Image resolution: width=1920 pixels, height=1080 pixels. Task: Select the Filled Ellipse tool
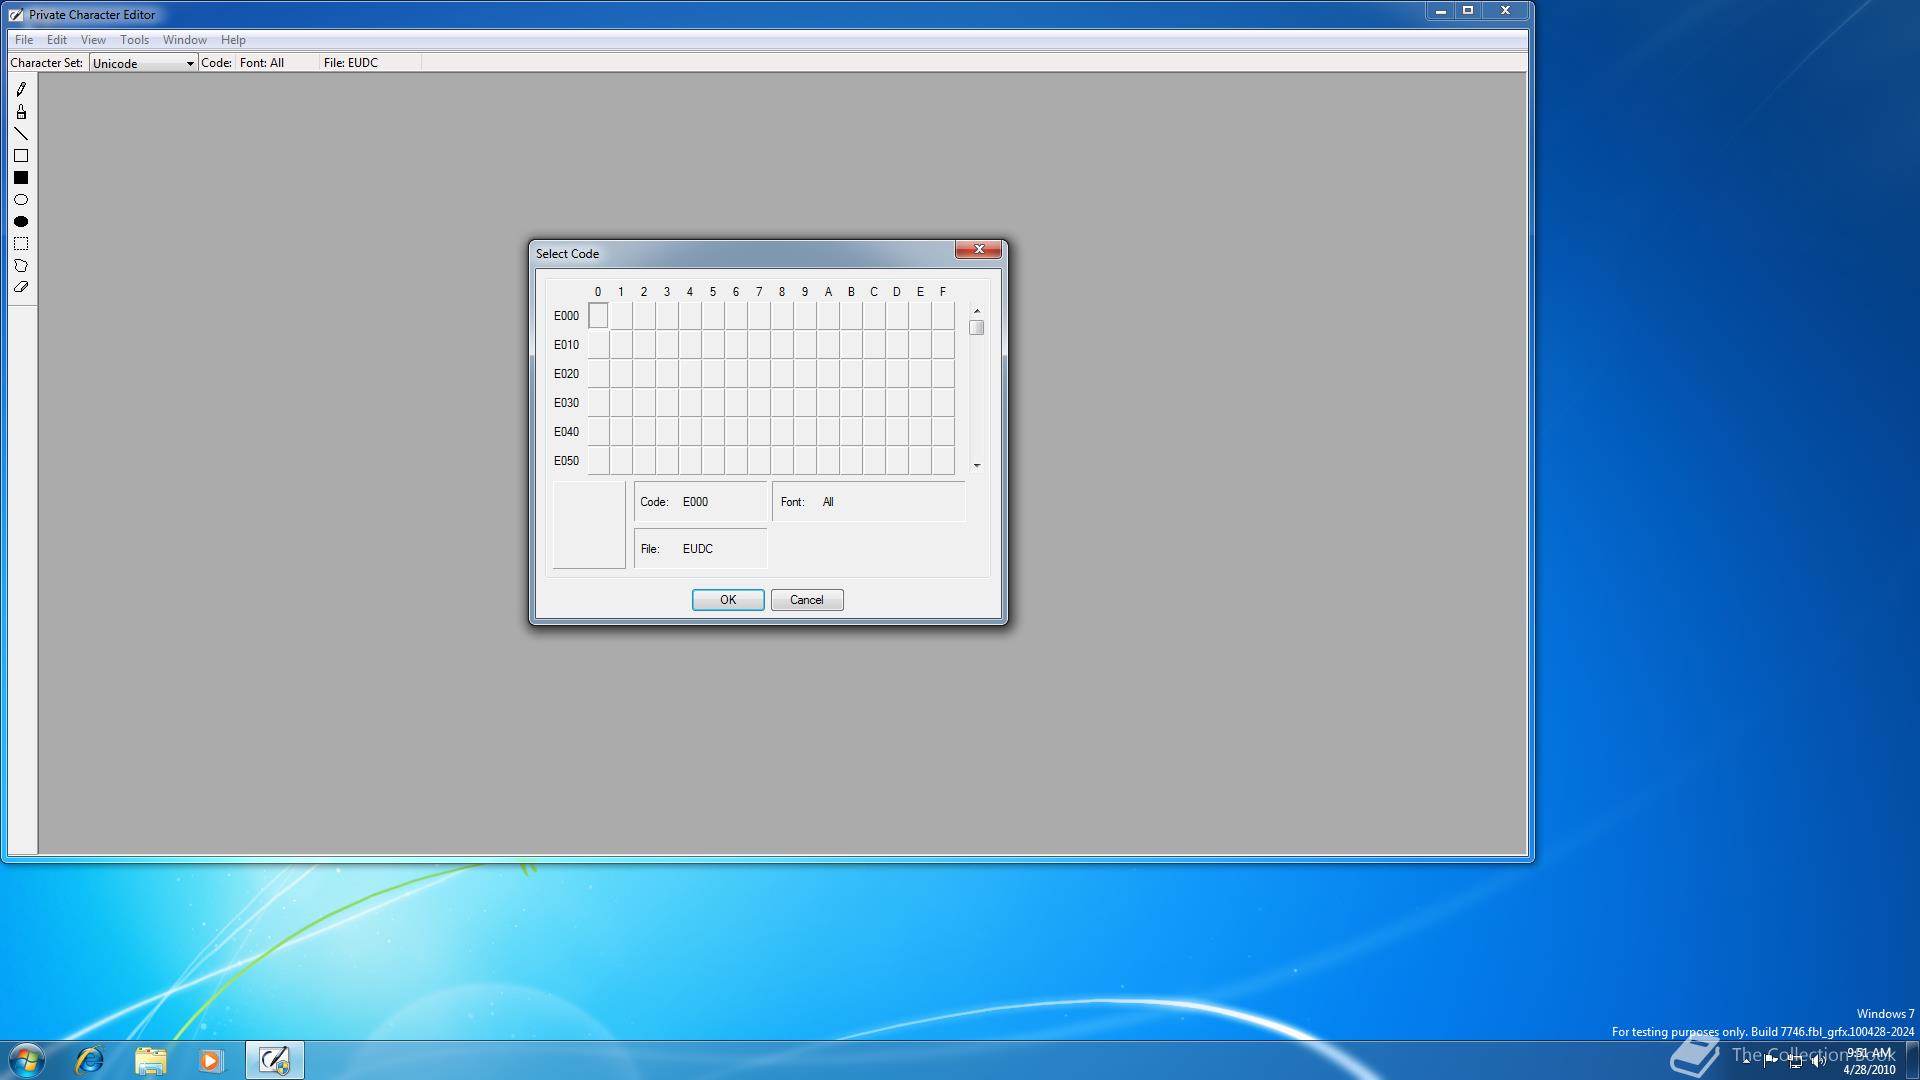pyautogui.click(x=21, y=222)
